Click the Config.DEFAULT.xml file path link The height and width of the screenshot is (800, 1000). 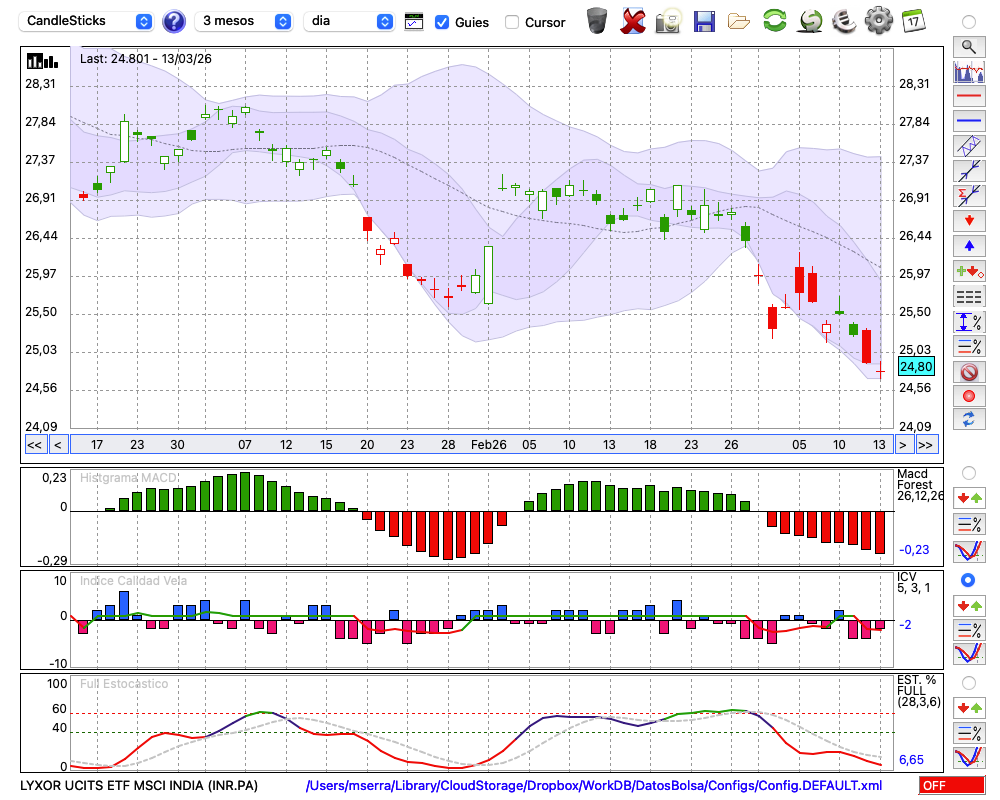(x=594, y=786)
